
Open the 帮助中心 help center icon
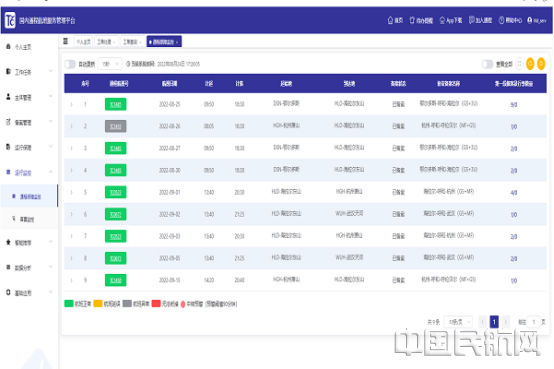tap(501, 20)
